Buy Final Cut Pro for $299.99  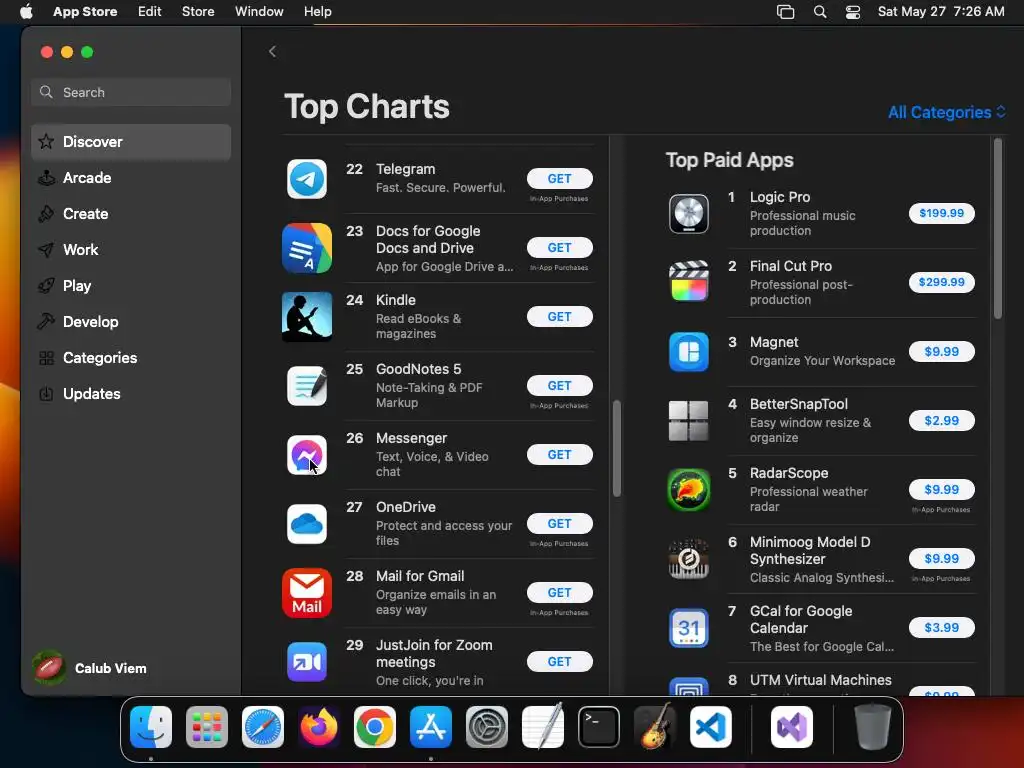coord(941,282)
